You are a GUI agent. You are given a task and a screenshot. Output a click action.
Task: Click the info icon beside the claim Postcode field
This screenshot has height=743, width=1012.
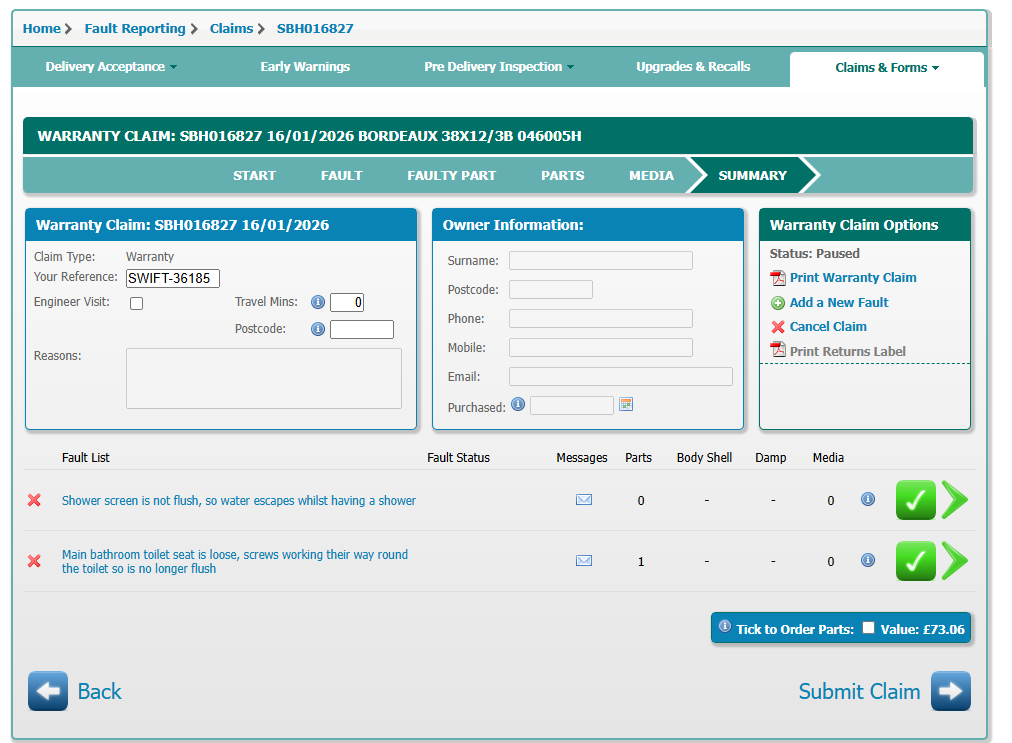(318, 329)
